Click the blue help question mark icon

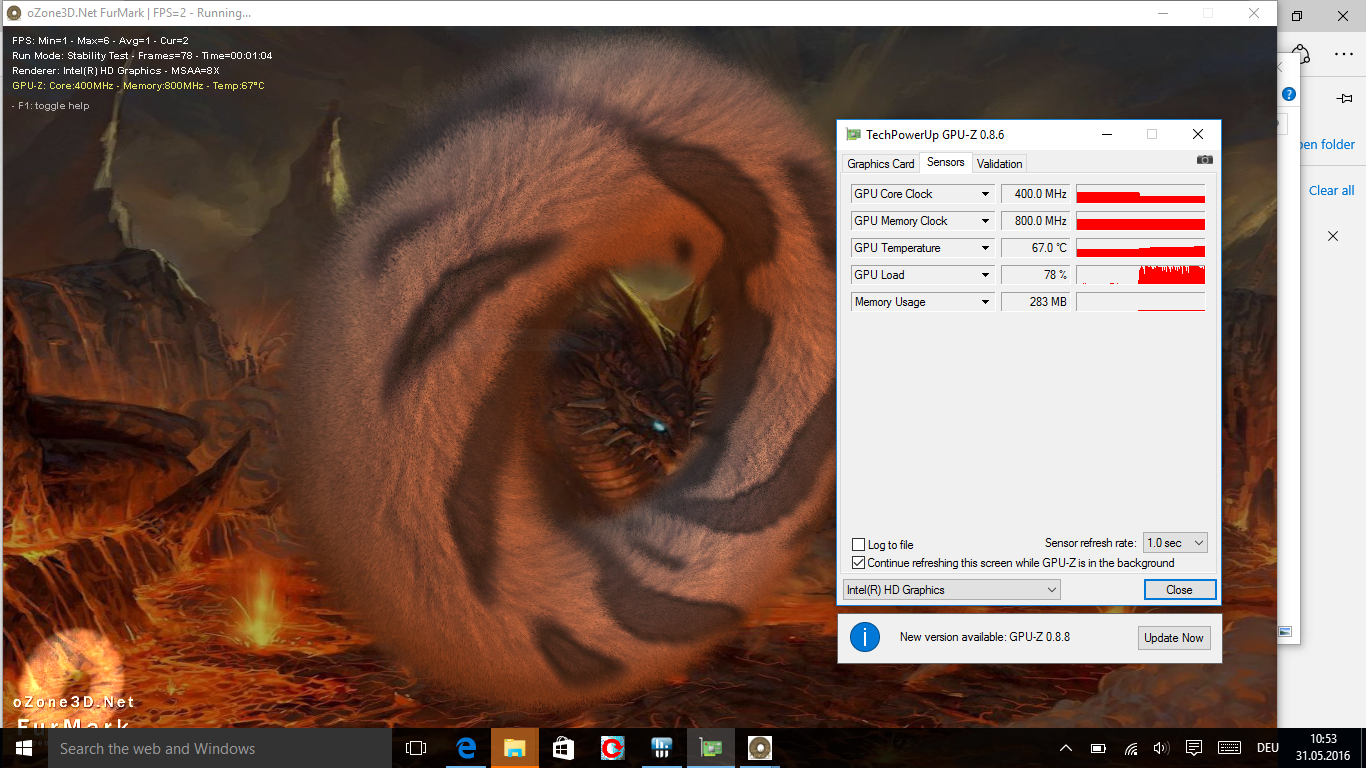coord(1289,94)
